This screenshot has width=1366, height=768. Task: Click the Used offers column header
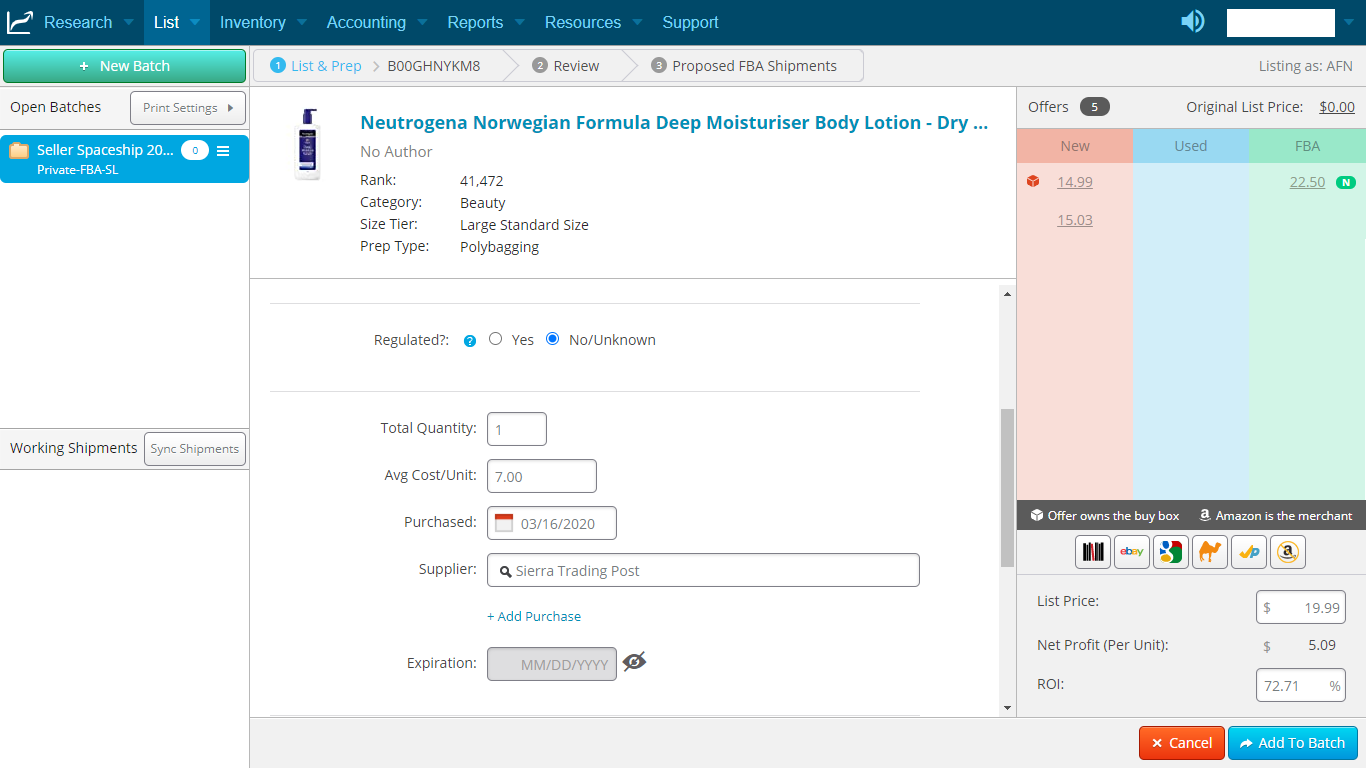(1191, 146)
